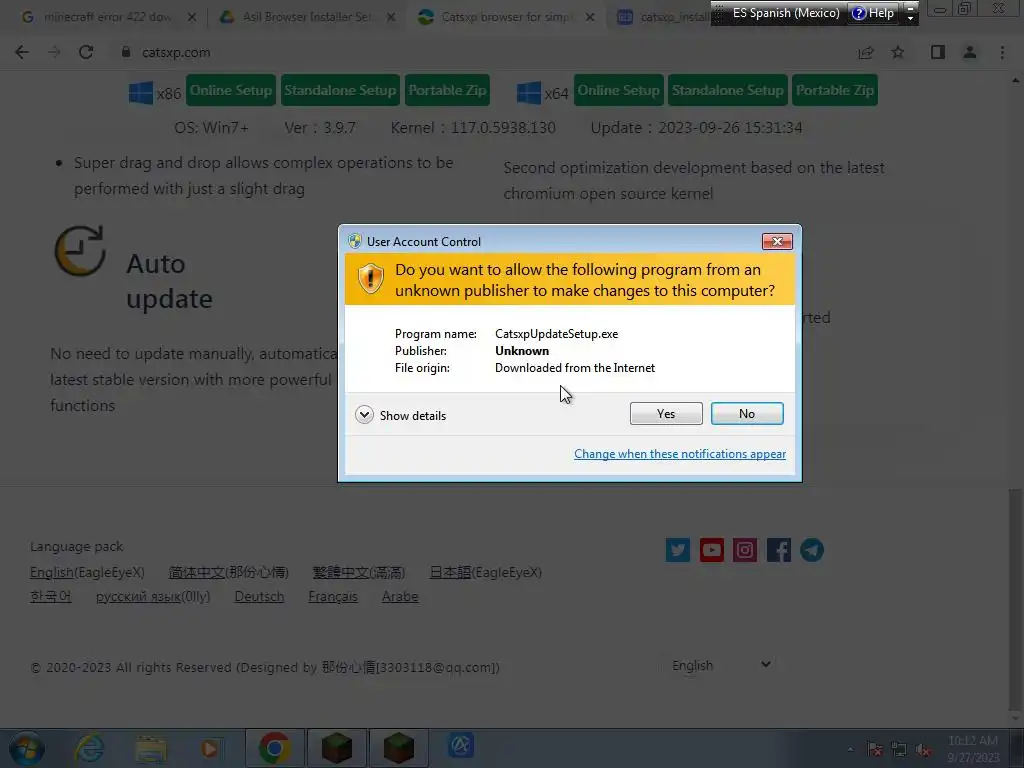Go forward in browser history

pos(54,52)
